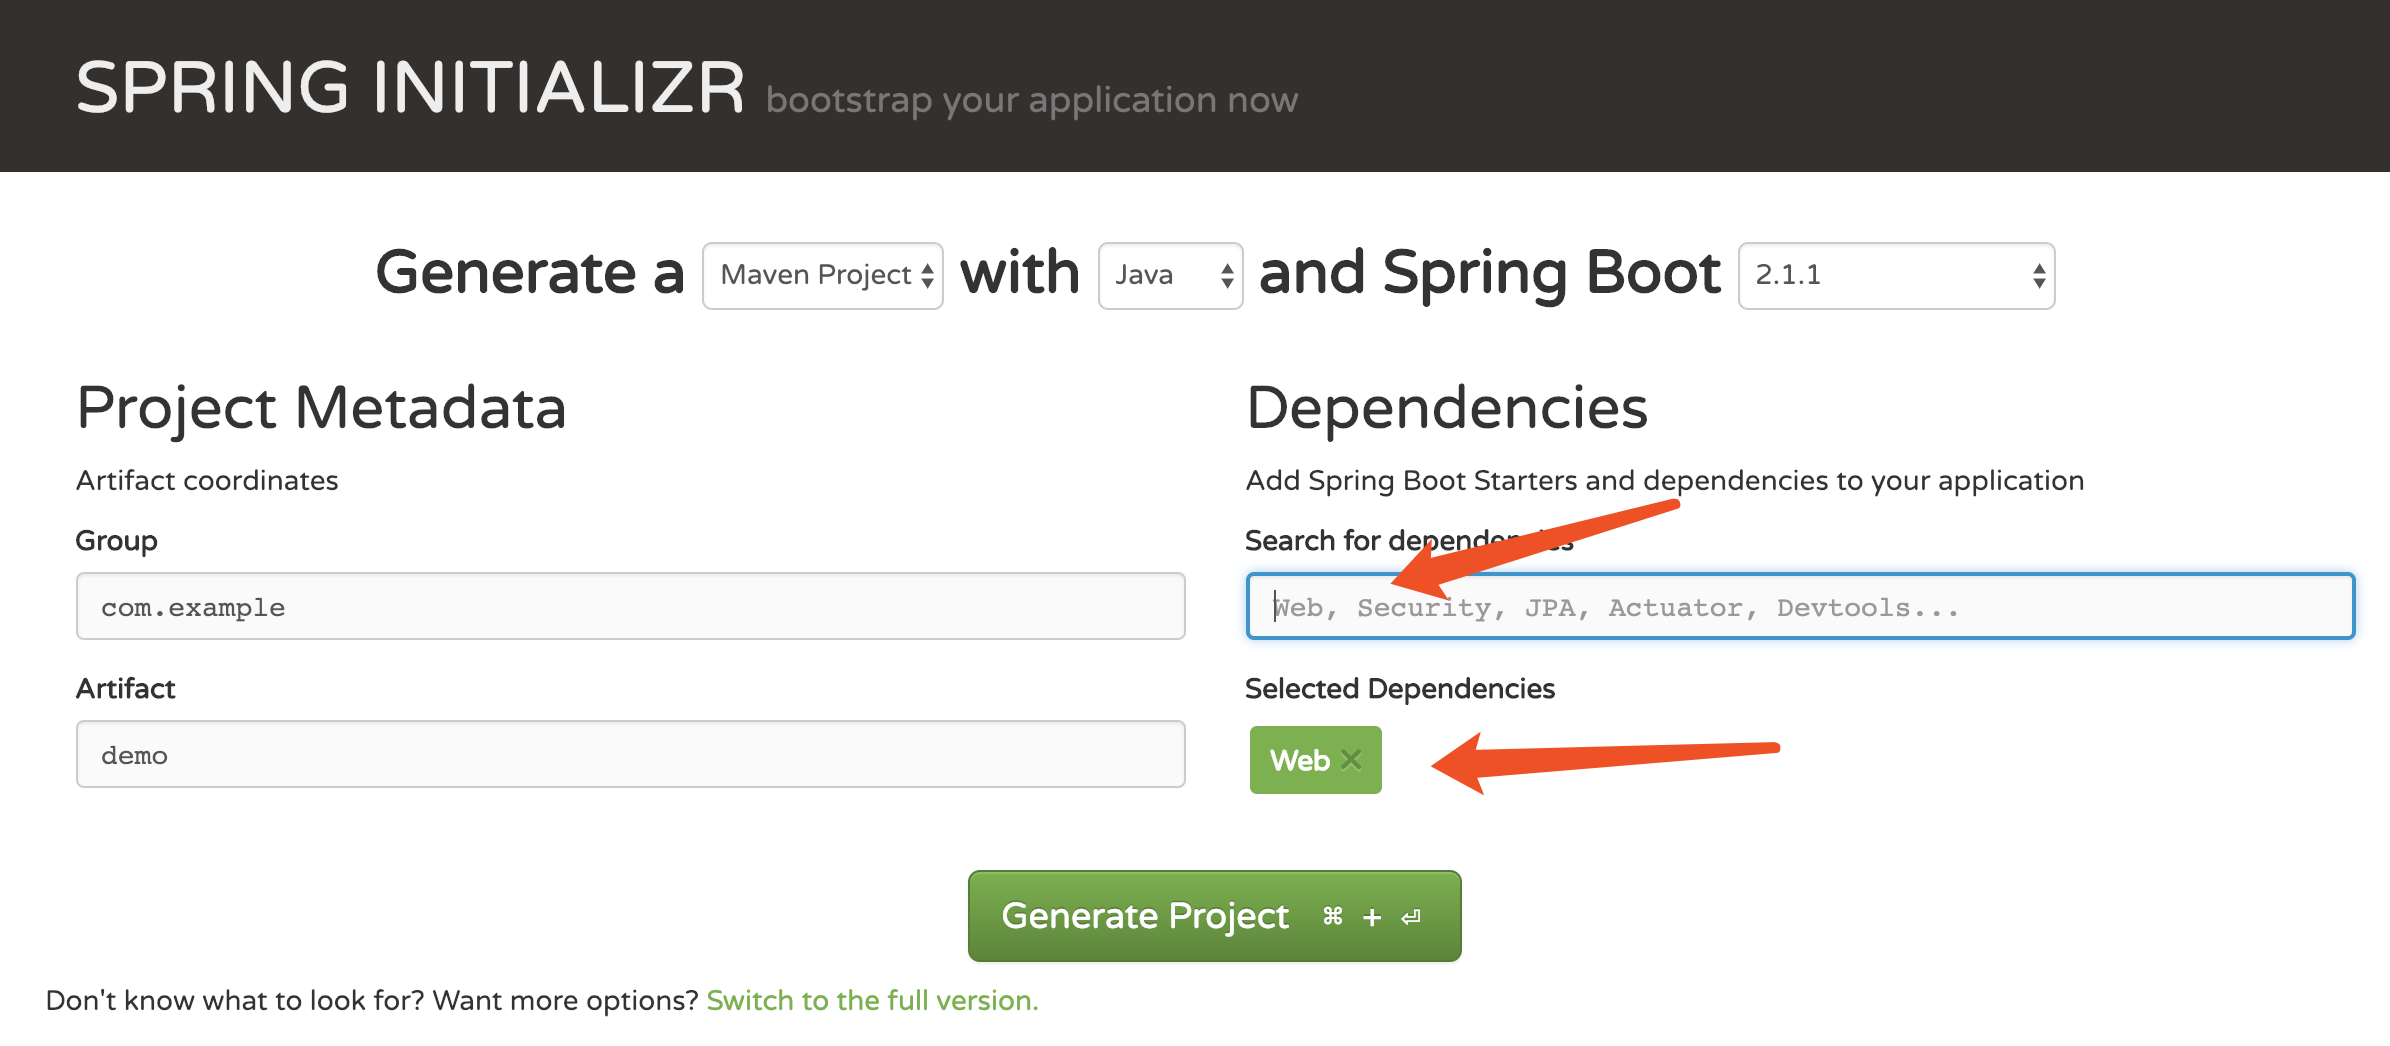Viewport: 2390px width, 1046px height.
Task: Follow the Switch to the full version link
Action: click(x=872, y=1000)
